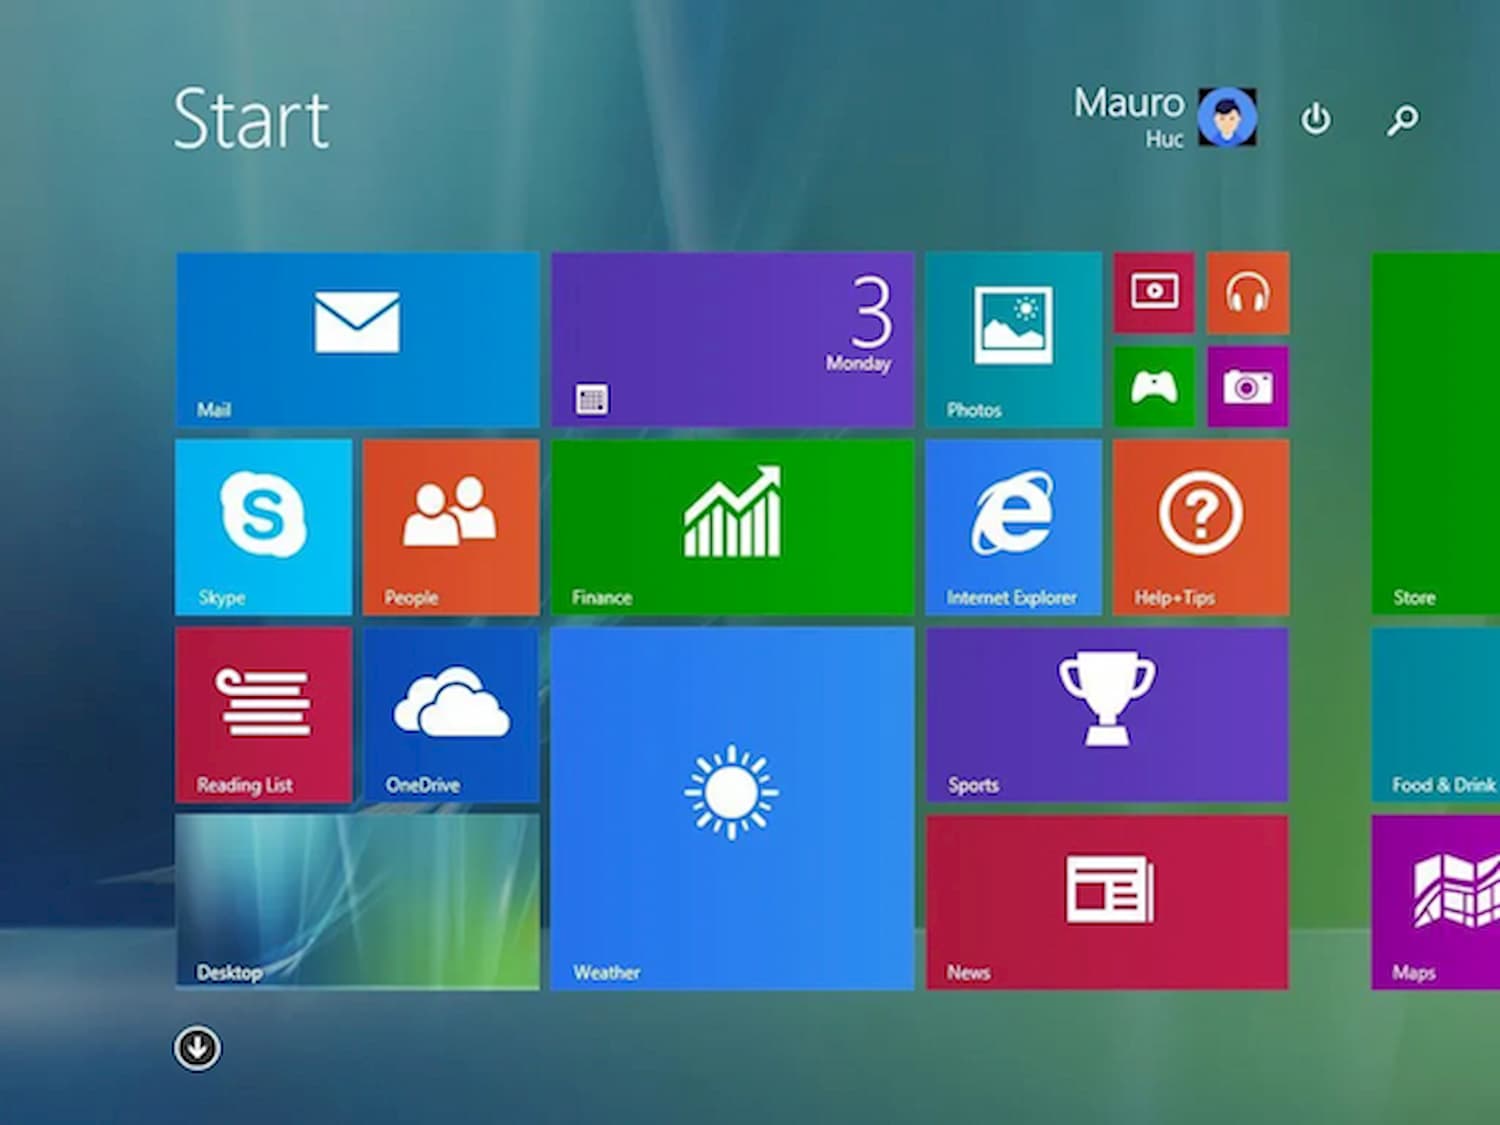Open the Search function

pos(1402,118)
